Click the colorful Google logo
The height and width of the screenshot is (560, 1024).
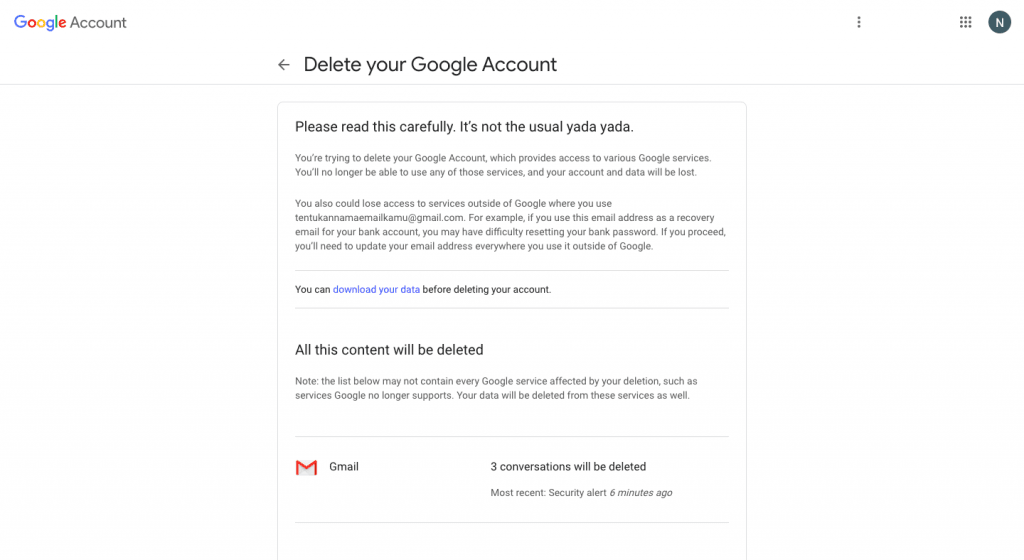tap(40, 23)
